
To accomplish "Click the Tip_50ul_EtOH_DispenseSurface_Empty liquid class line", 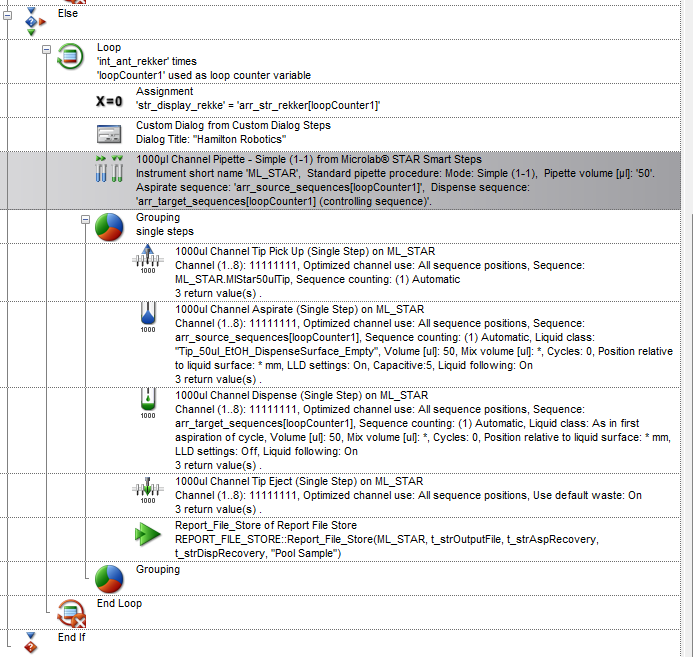I will pyautogui.click(x=424, y=352).
